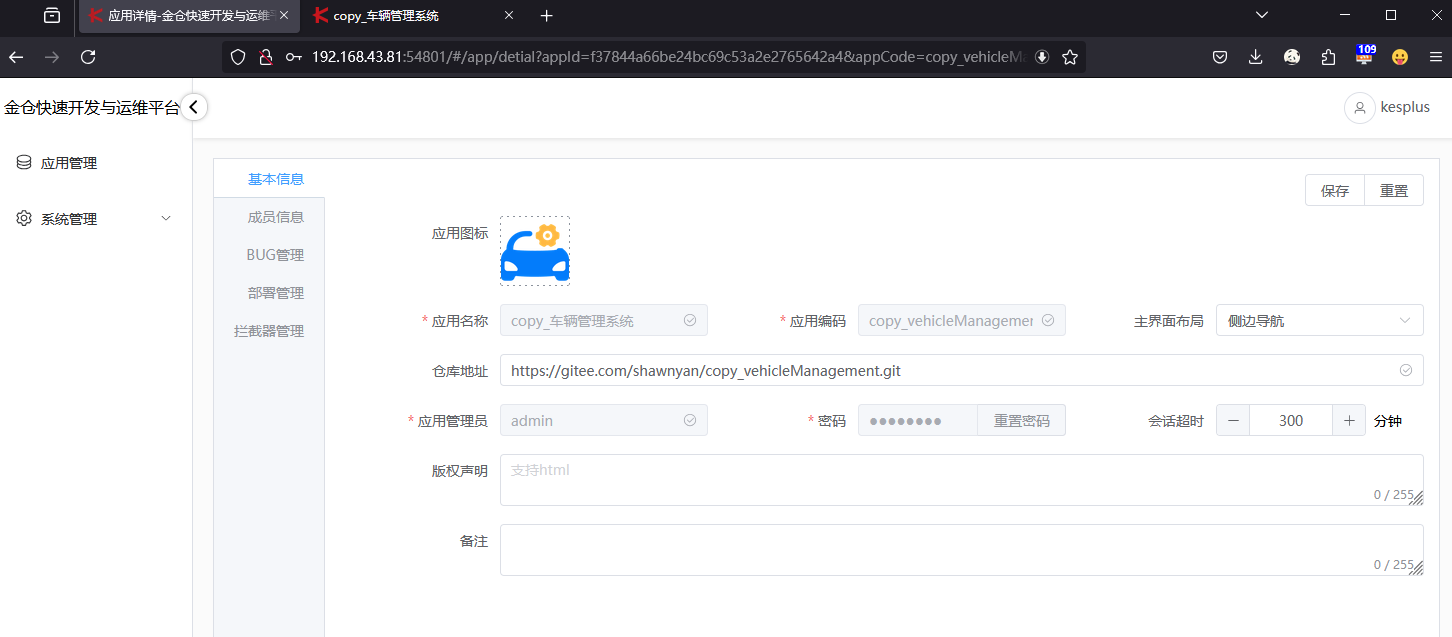Expand the 系统管理 menu arrow
This screenshot has width=1452, height=637.
166,218
